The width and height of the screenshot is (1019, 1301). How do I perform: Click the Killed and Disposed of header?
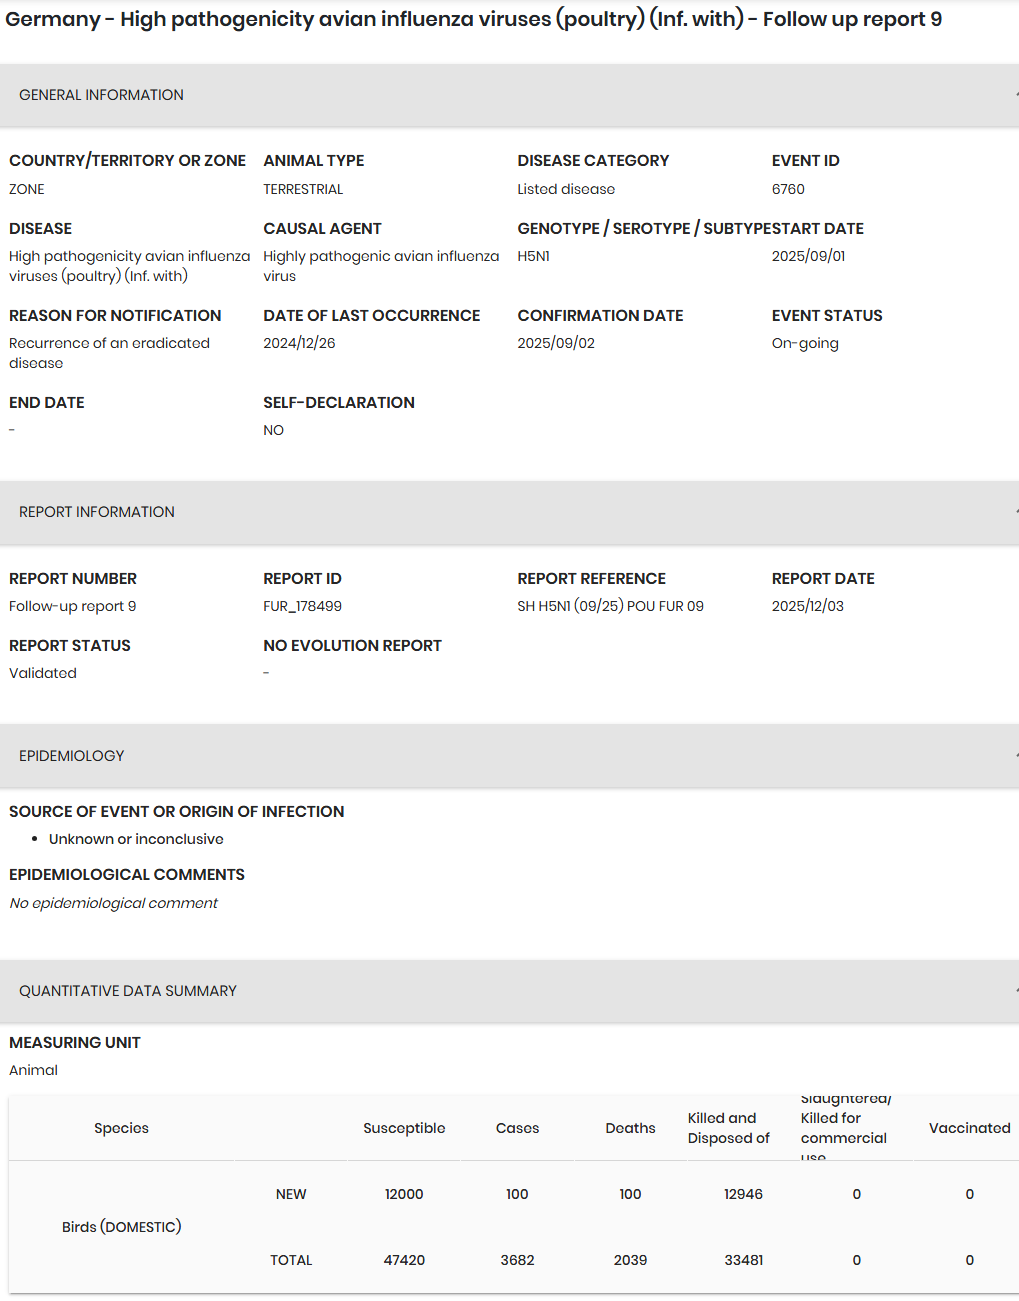[729, 1128]
